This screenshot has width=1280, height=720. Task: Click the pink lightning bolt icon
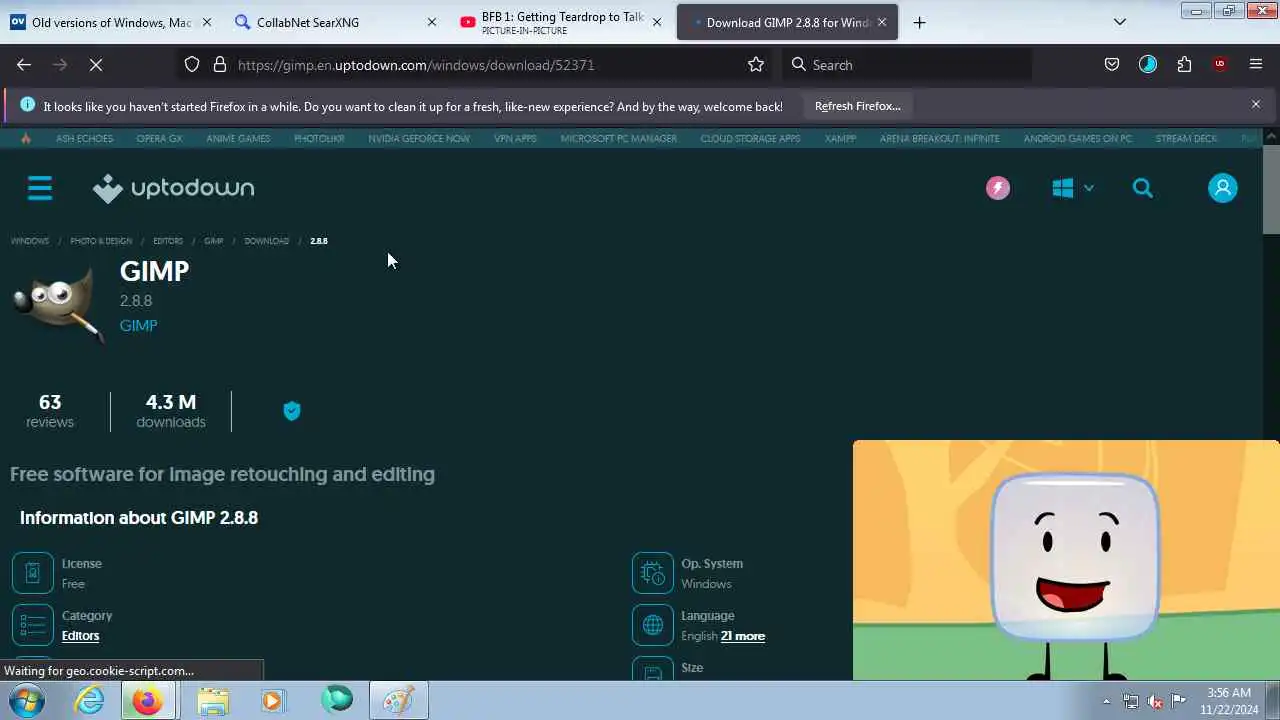pos(998,188)
